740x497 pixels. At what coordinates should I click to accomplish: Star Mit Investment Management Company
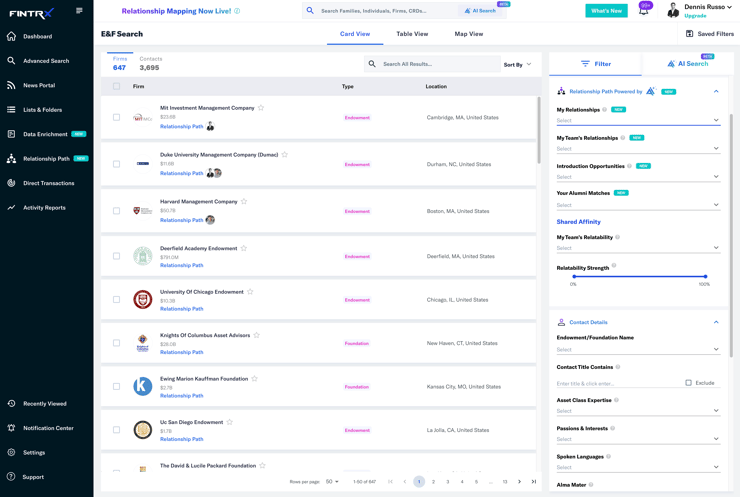(261, 108)
